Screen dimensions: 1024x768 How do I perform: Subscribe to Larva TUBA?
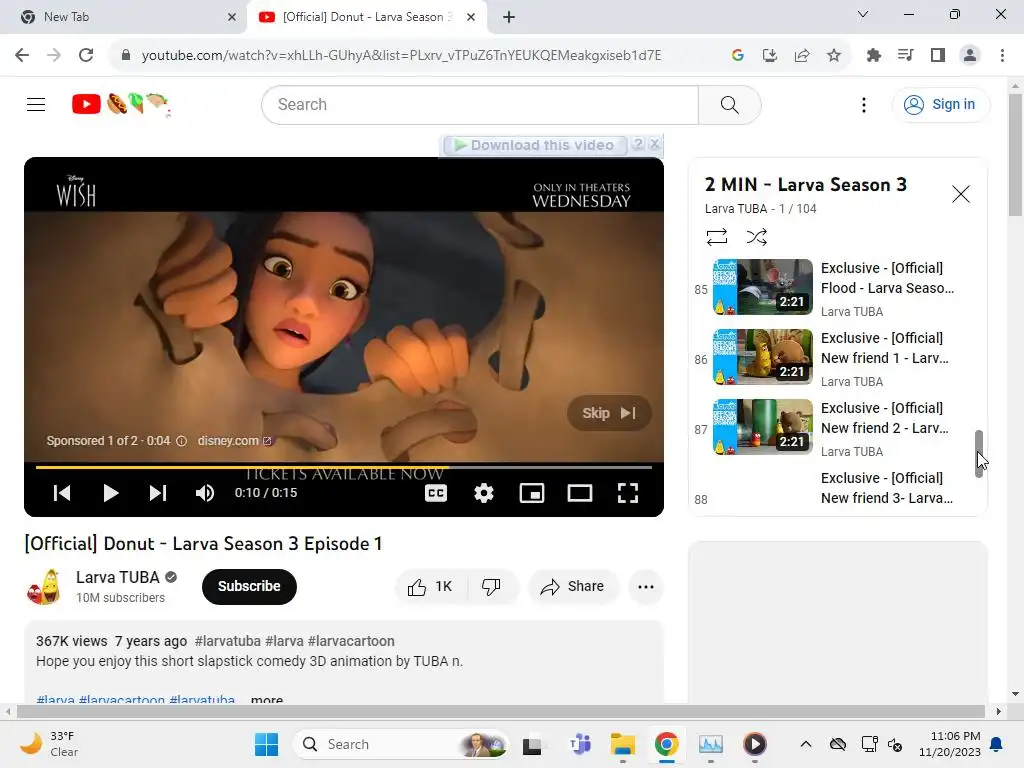(249, 586)
